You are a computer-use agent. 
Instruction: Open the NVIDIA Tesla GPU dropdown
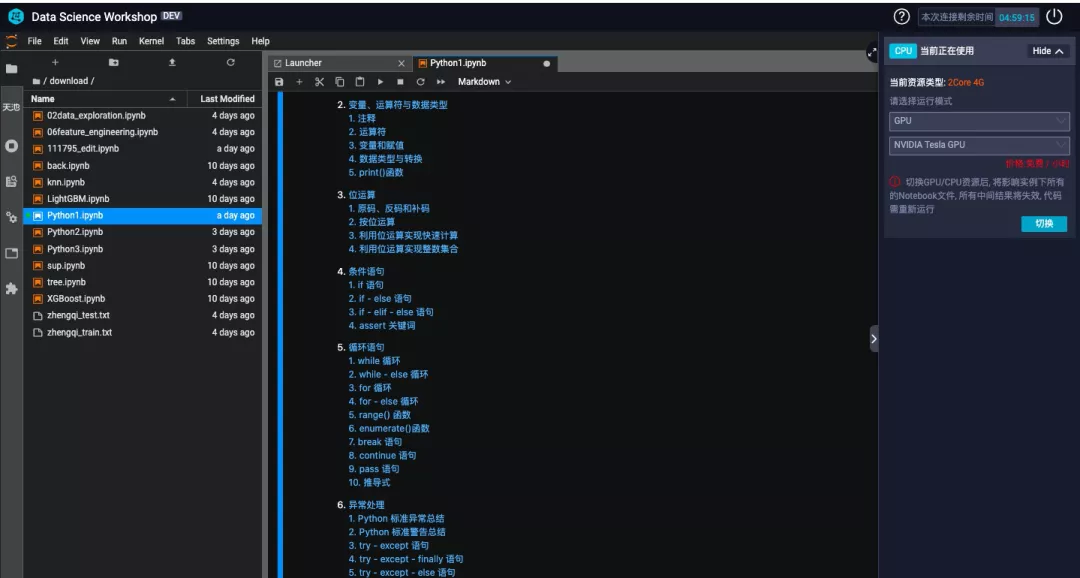tap(979, 145)
